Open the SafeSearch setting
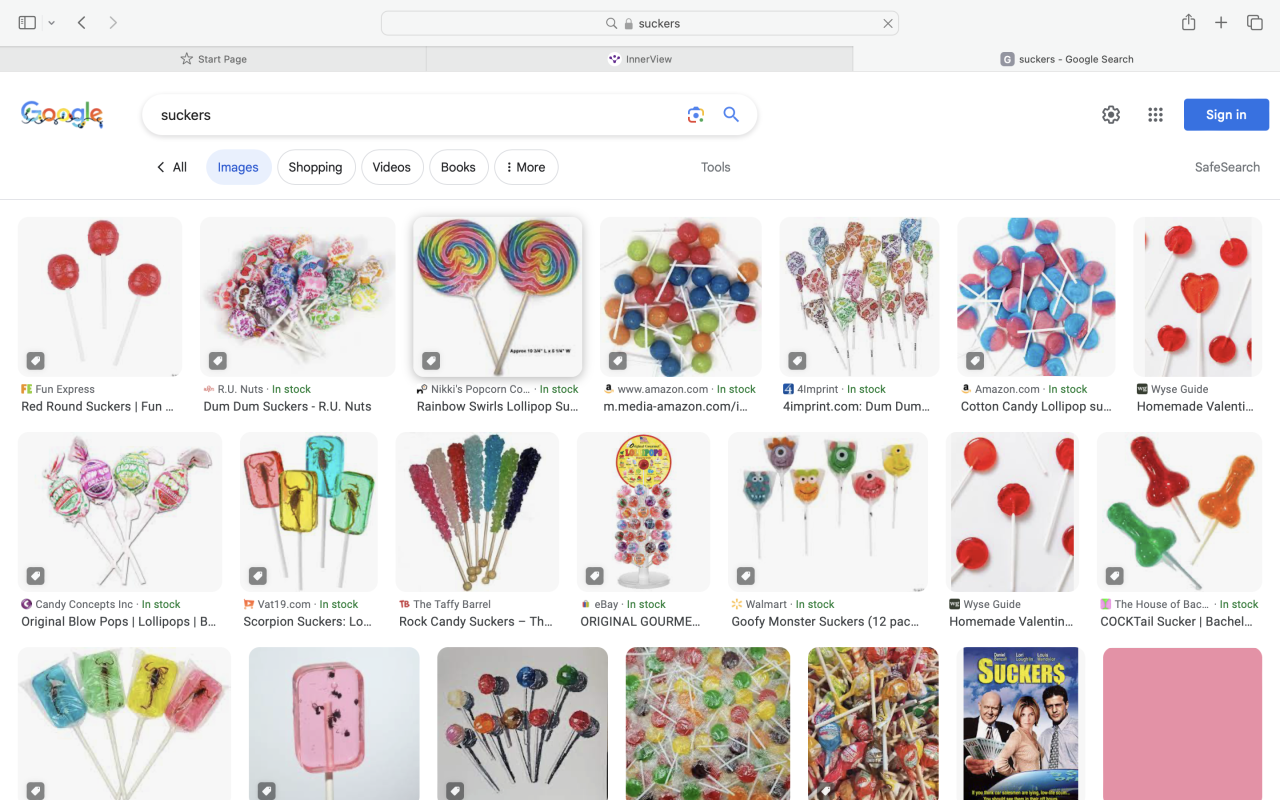 click(x=1227, y=168)
